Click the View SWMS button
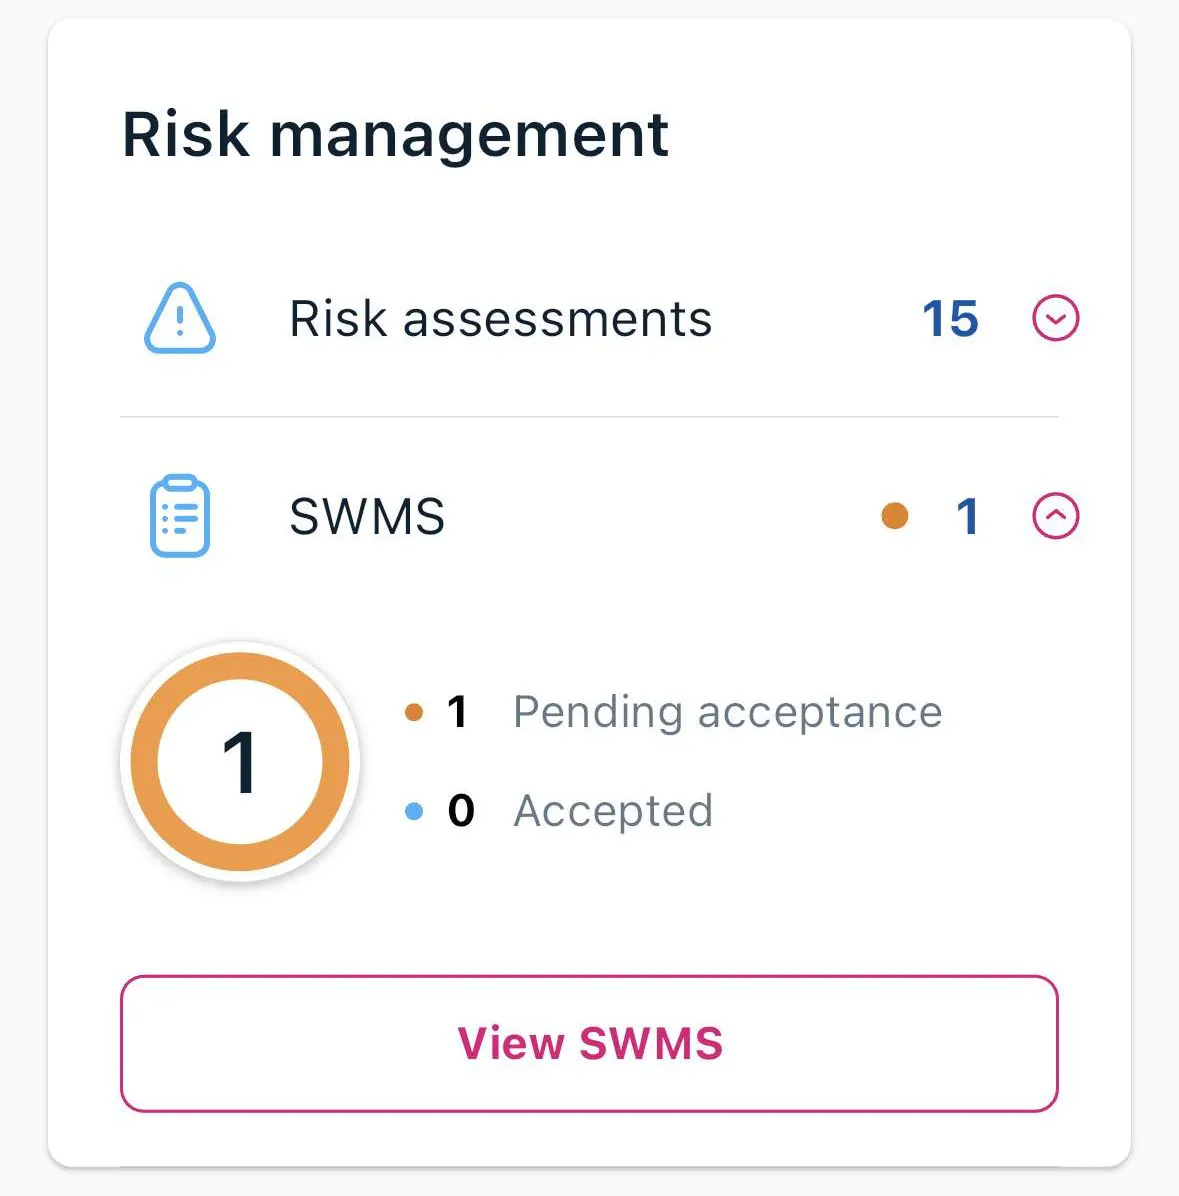The width and height of the screenshot is (1179, 1196). click(x=589, y=1043)
